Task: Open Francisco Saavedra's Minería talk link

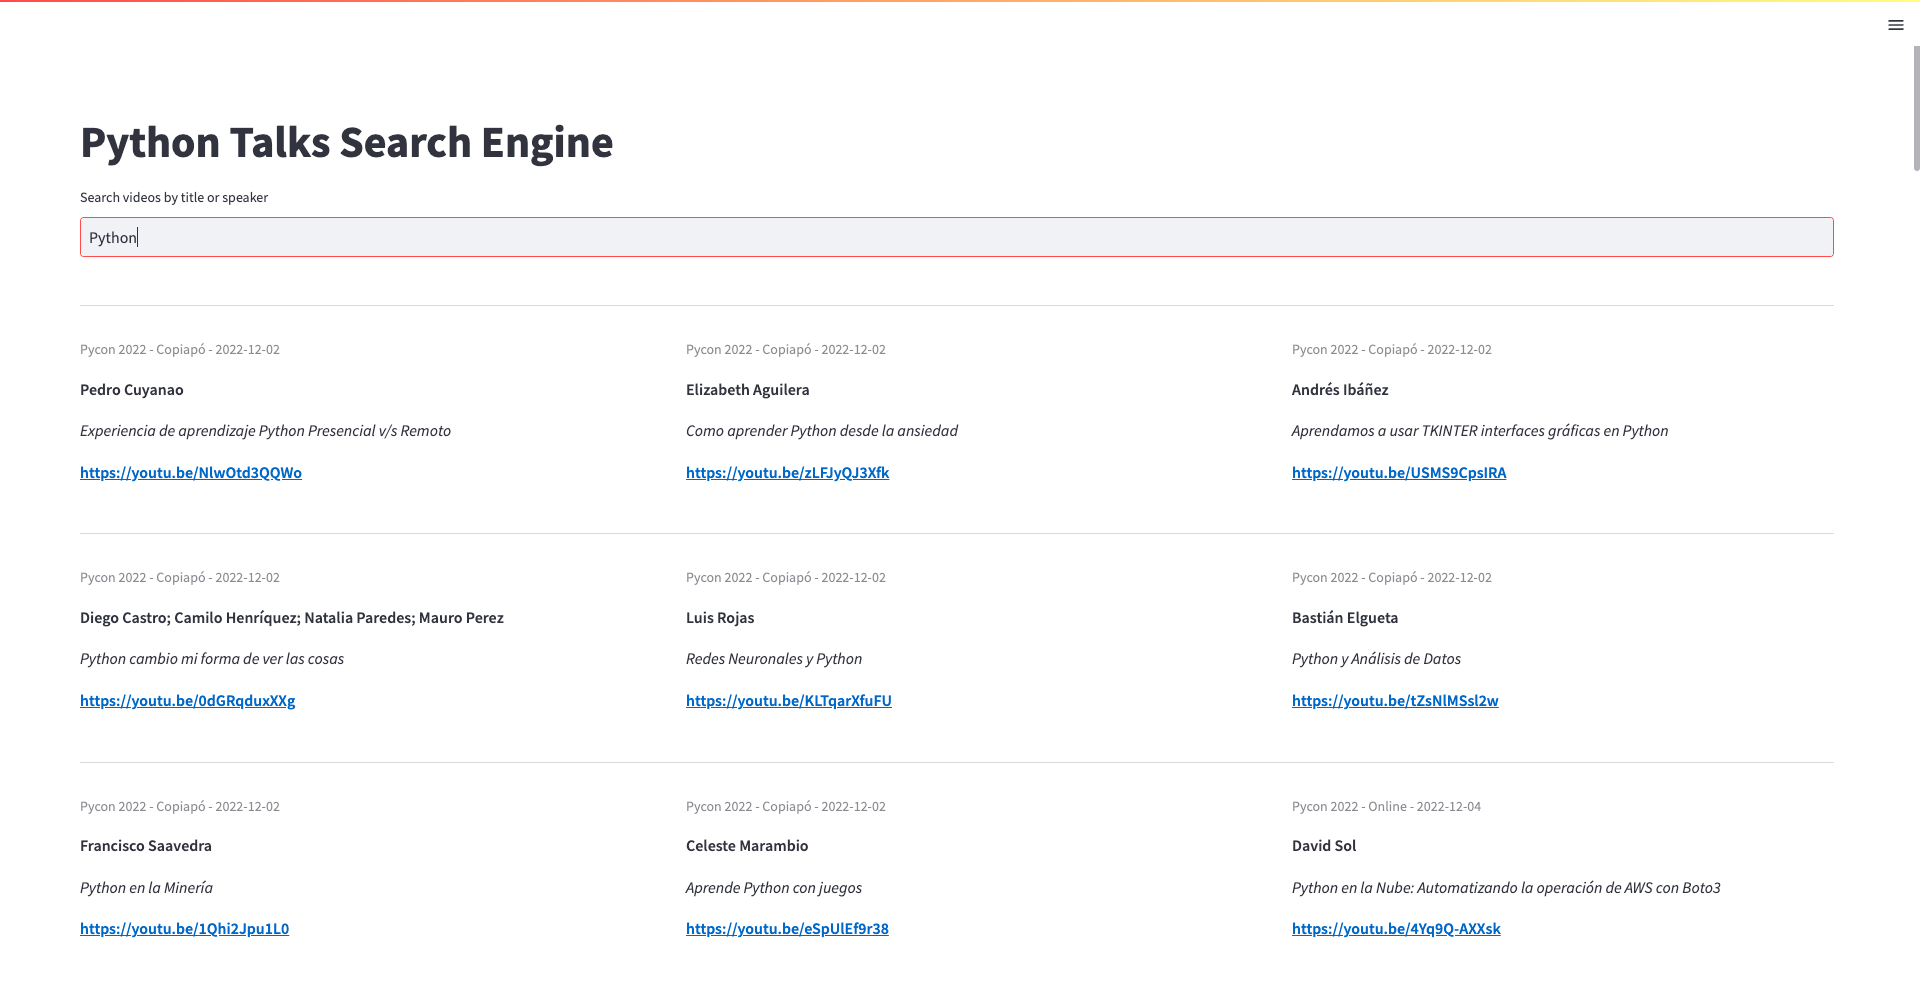Action: [x=184, y=929]
